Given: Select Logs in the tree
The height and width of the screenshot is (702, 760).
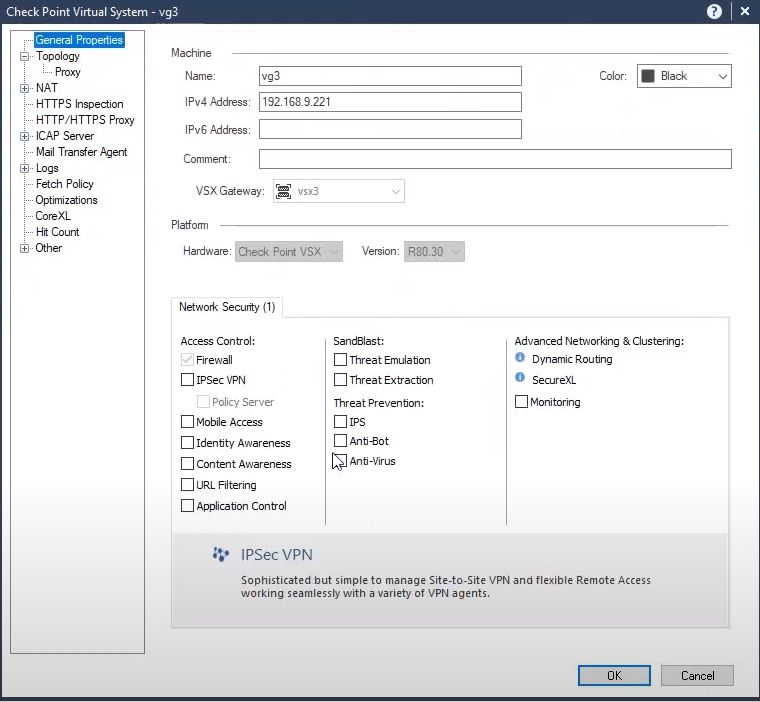Looking at the screenshot, I should pyautogui.click(x=47, y=168).
